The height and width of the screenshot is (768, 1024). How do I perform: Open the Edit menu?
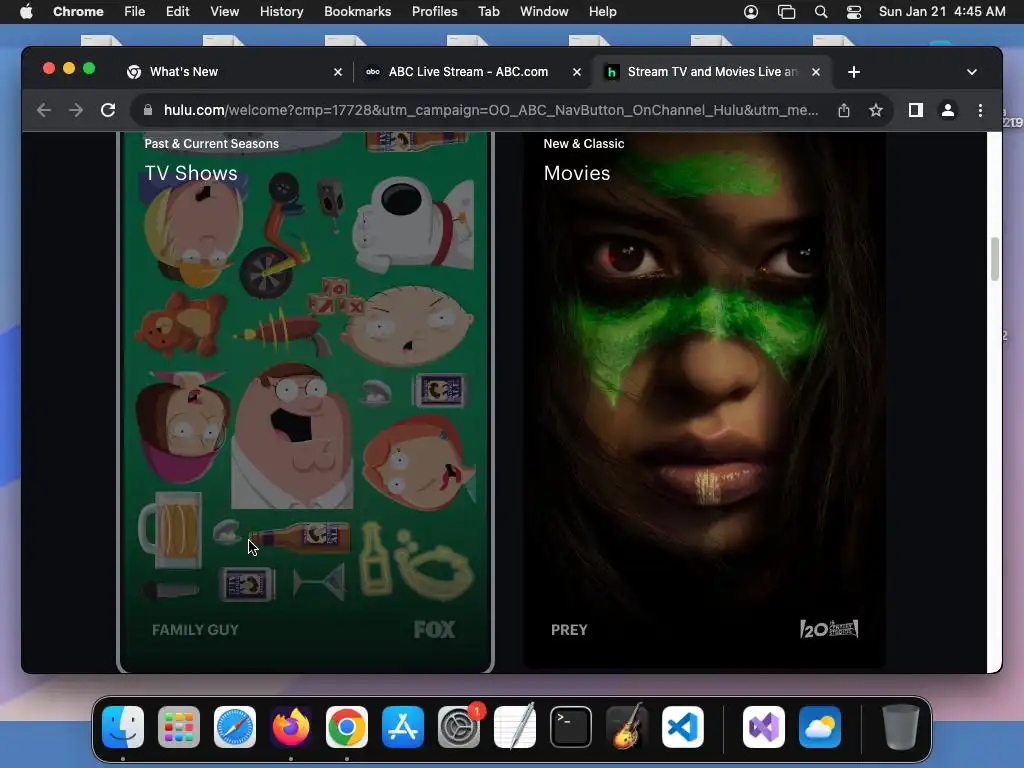pos(177,12)
